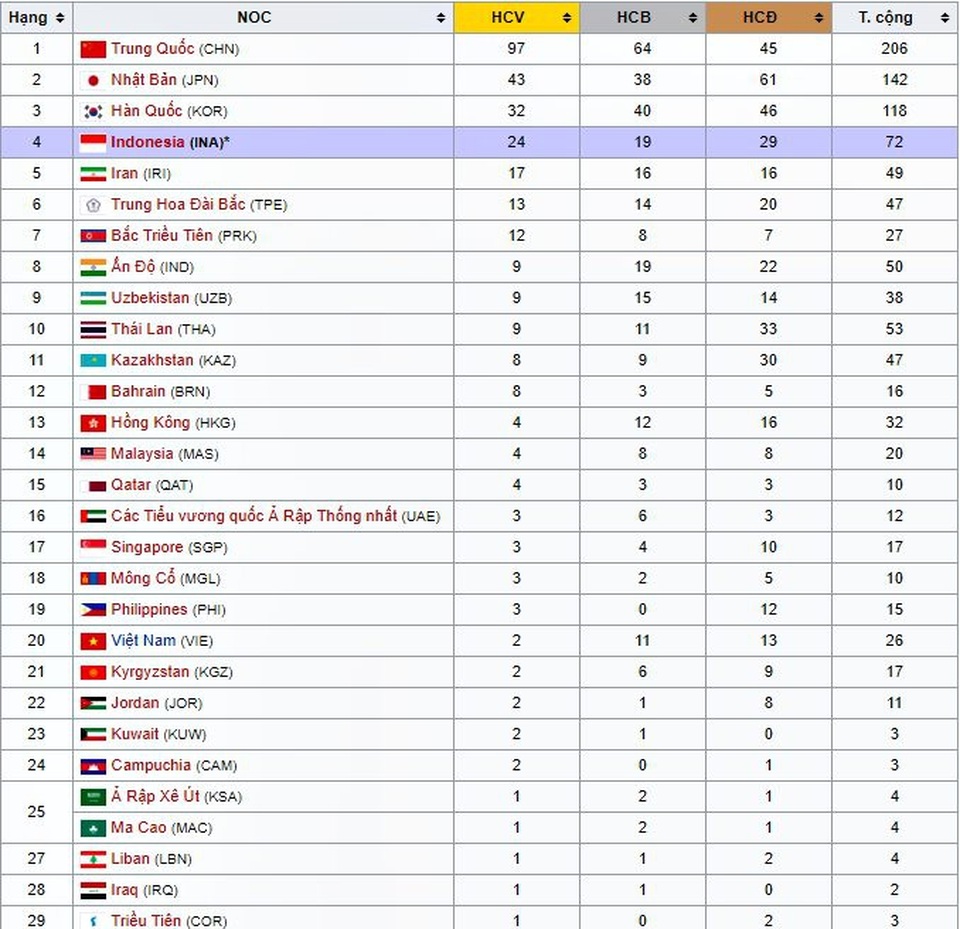
Task: Click the Iraq flag icon
Action: 93,891
